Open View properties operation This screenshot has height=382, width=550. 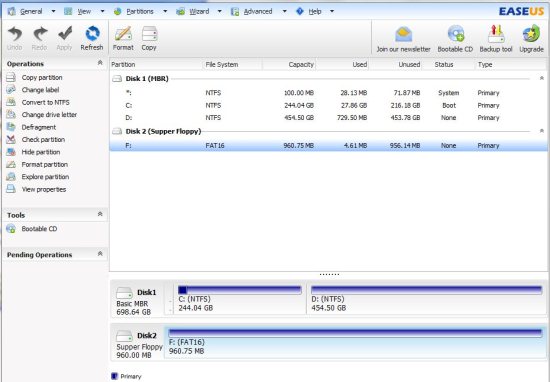[x=44, y=189]
